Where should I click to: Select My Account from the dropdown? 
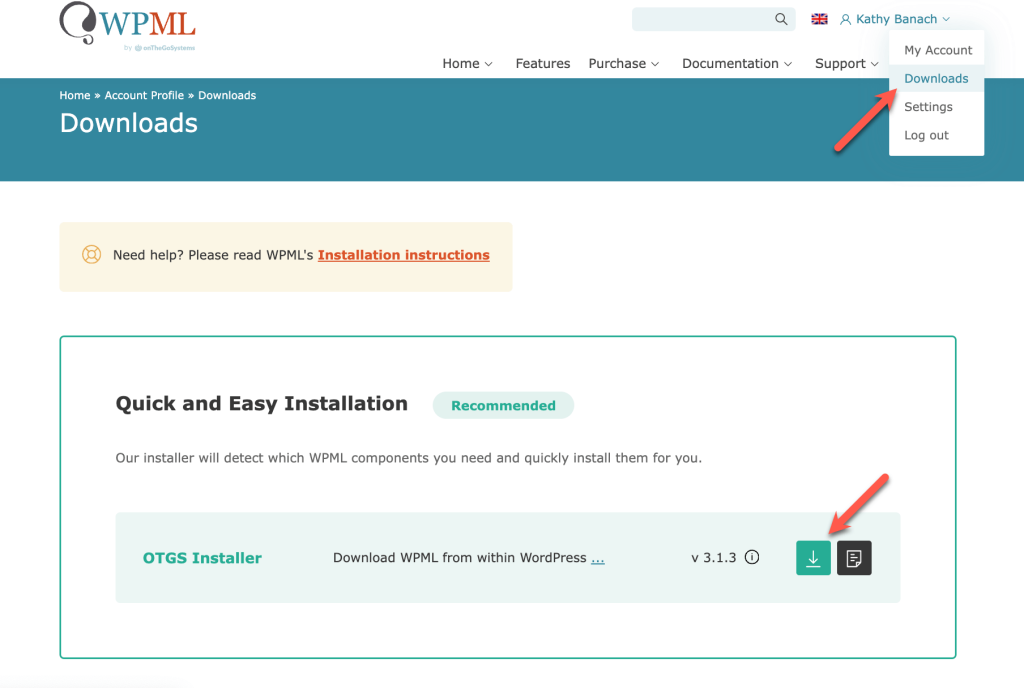tap(938, 50)
